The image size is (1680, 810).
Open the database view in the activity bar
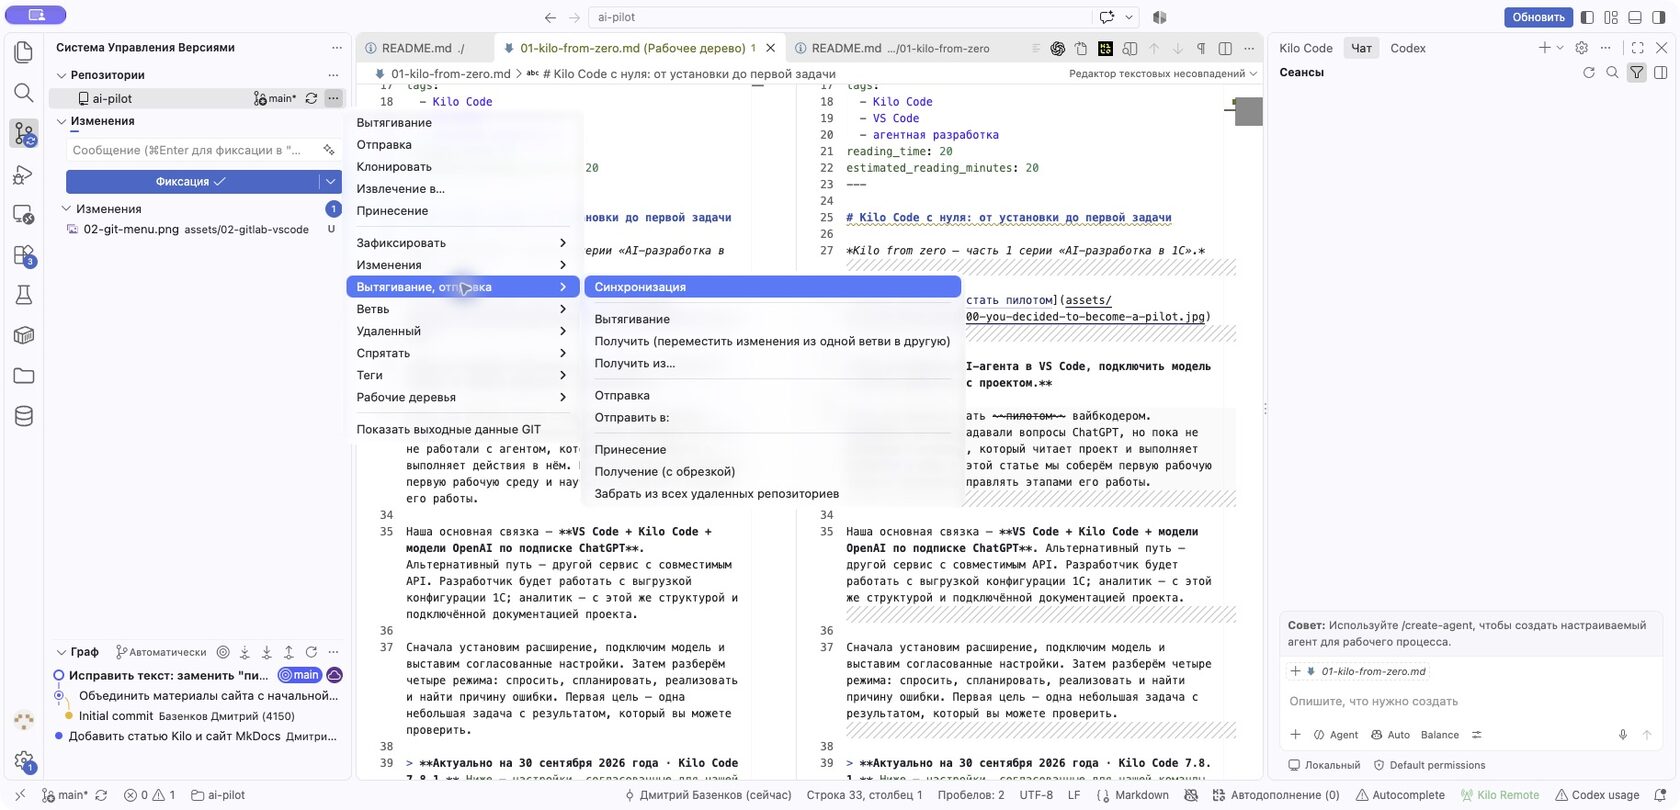tap(24, 416)
